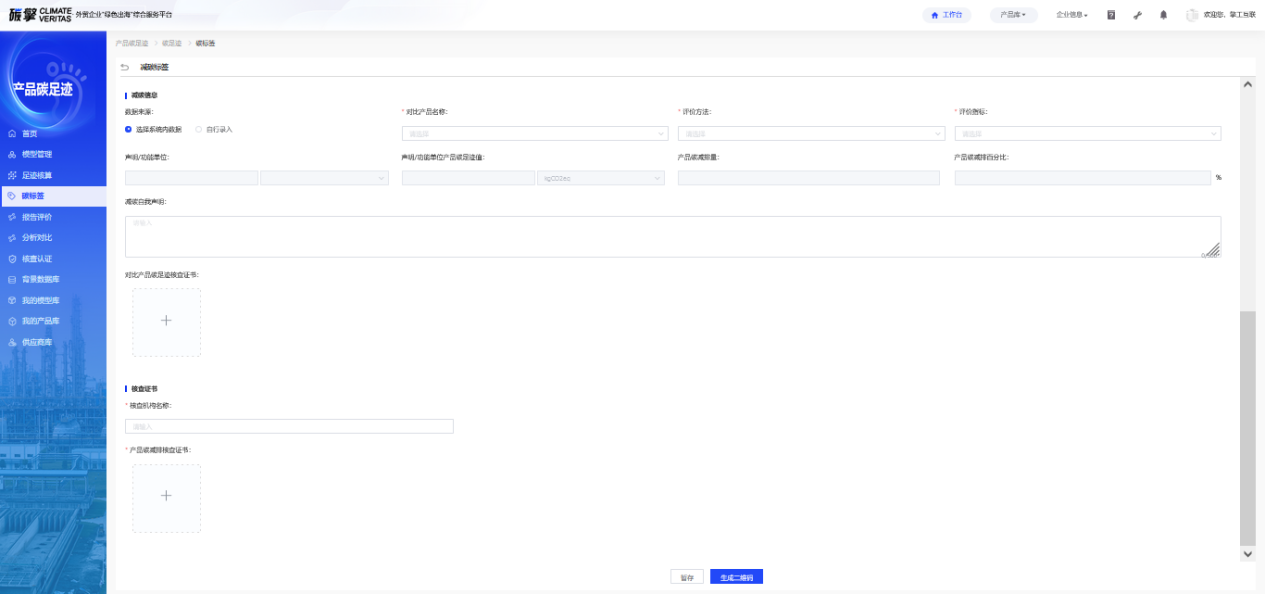Select the 选择系统内数据 radio option
The height and width of the screenshot is (594, 1265).
coord(129,129)
